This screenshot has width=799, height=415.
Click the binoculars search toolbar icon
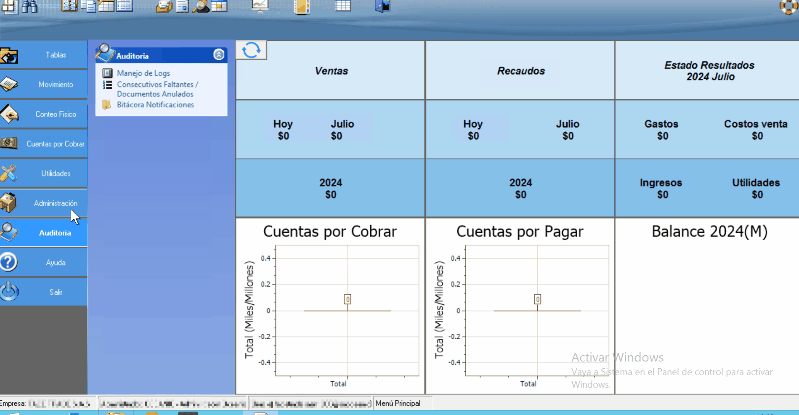coord(29,6)
